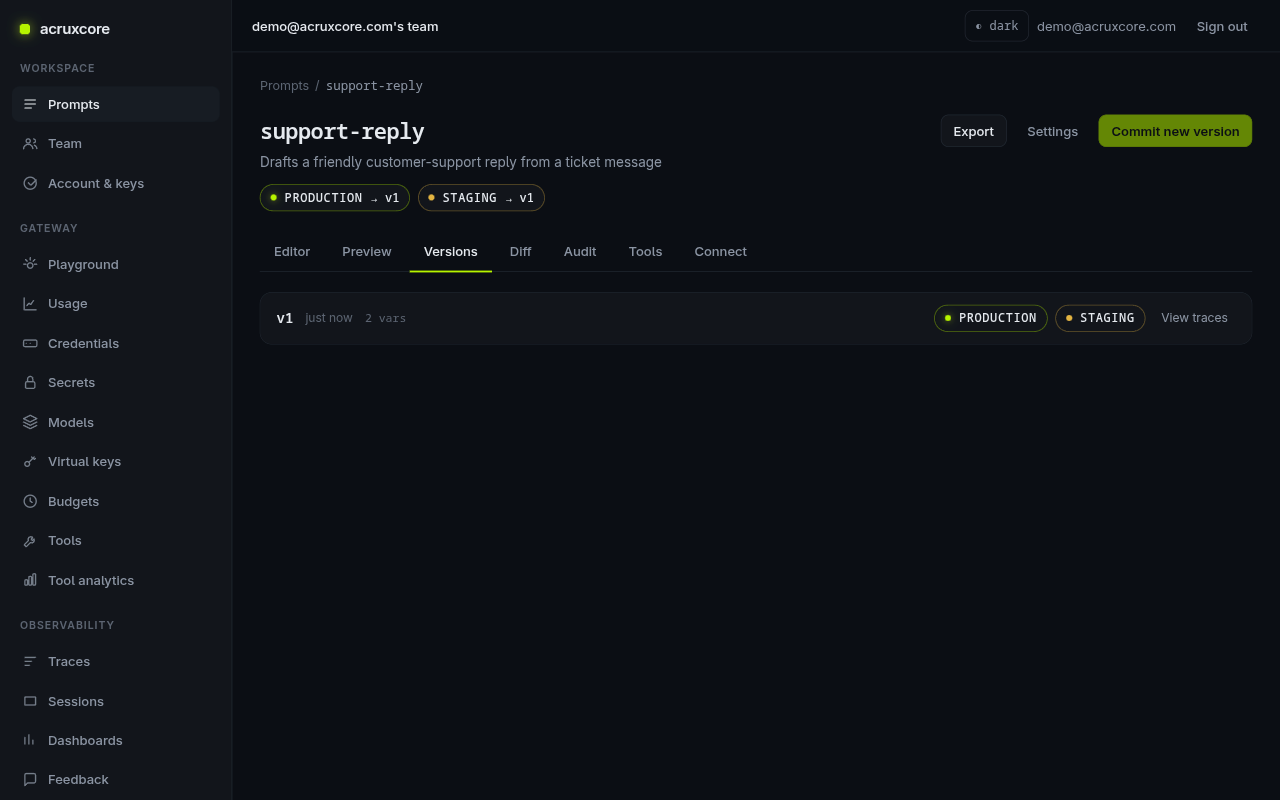The image size is (1280, 800).
Task: Go to the Audit tab
Action: click(580, 251)
